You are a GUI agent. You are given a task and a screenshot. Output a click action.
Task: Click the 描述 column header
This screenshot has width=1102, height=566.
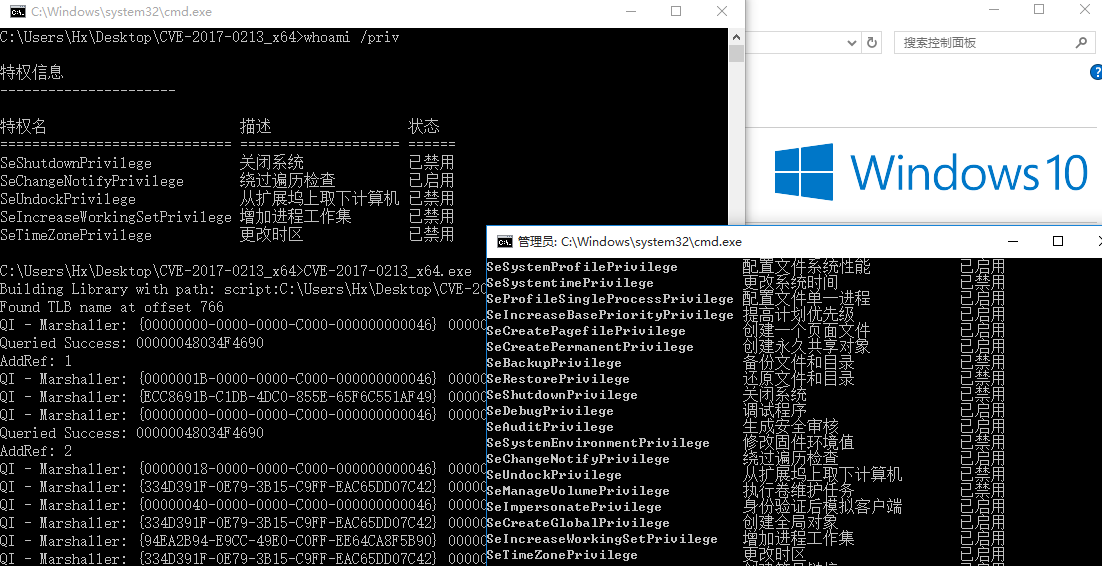[255, 127]
